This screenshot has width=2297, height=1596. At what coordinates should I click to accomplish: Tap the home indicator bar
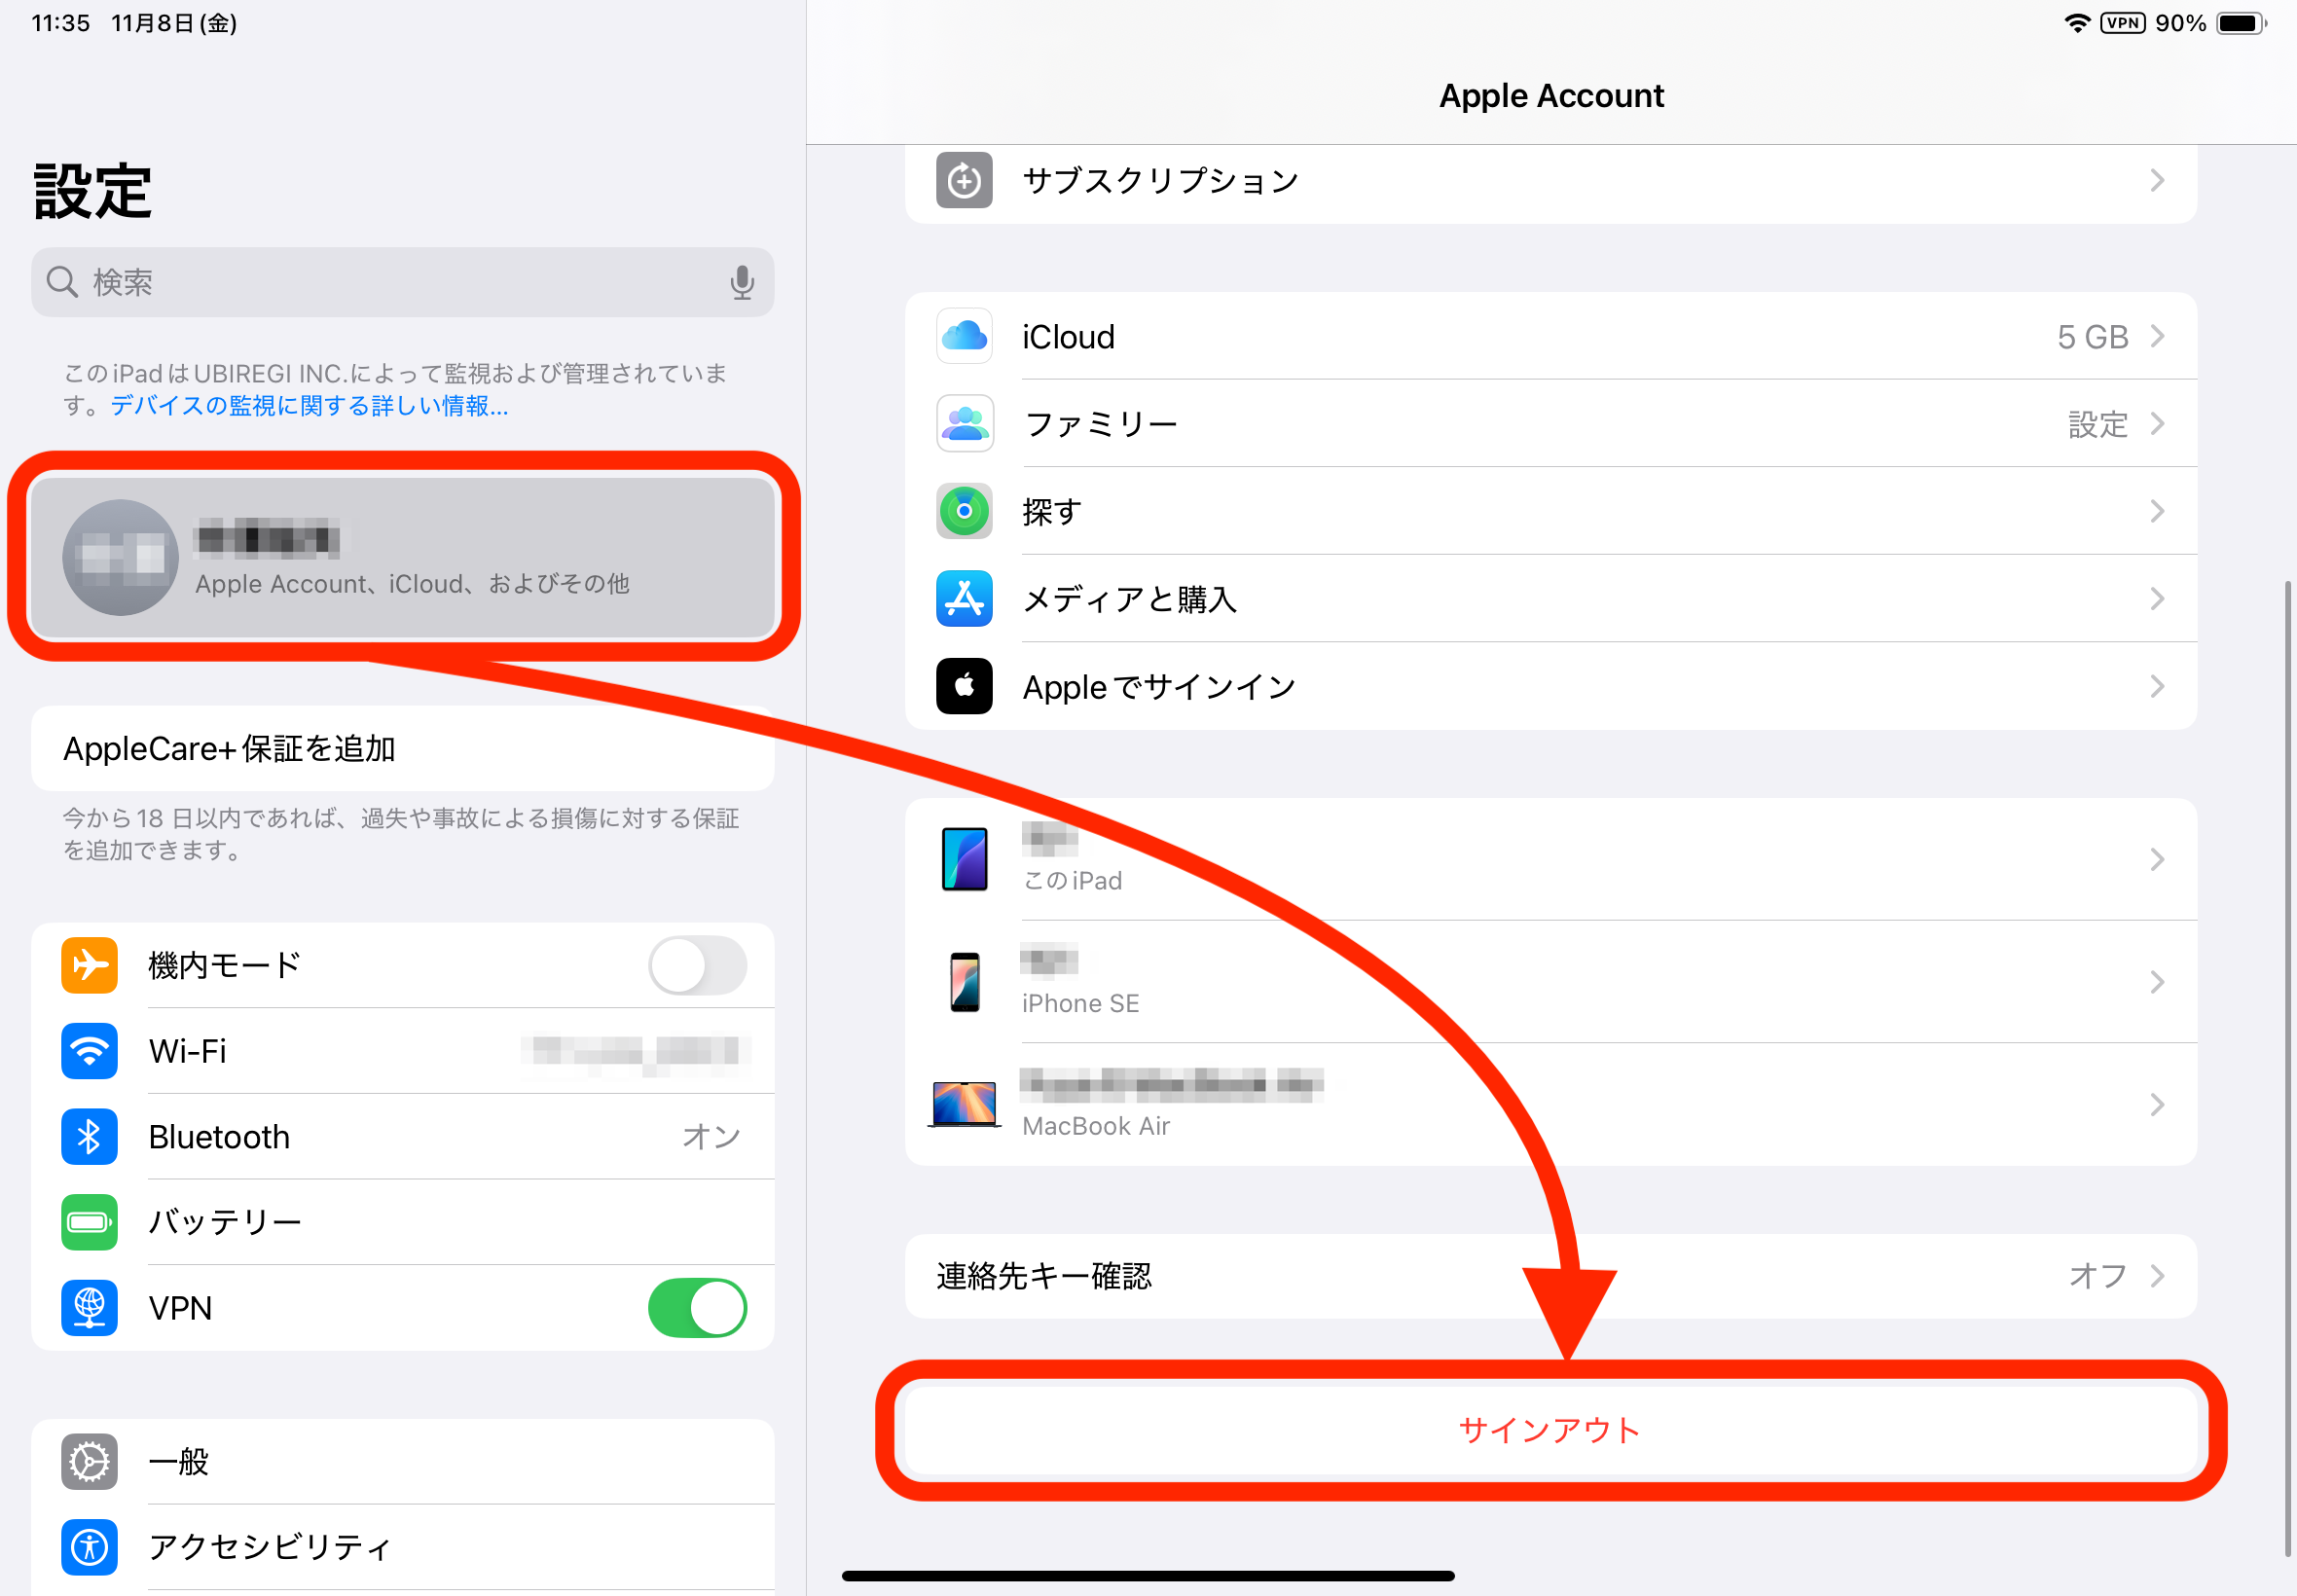click(x=1148, y=1576)
